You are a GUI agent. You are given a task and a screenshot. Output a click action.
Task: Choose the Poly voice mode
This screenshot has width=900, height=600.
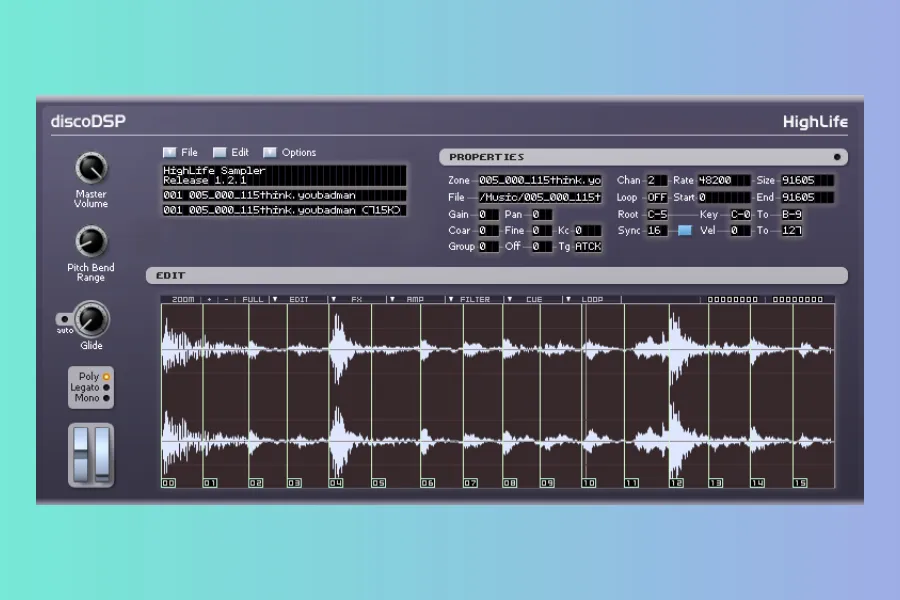[x=106, y=376]
